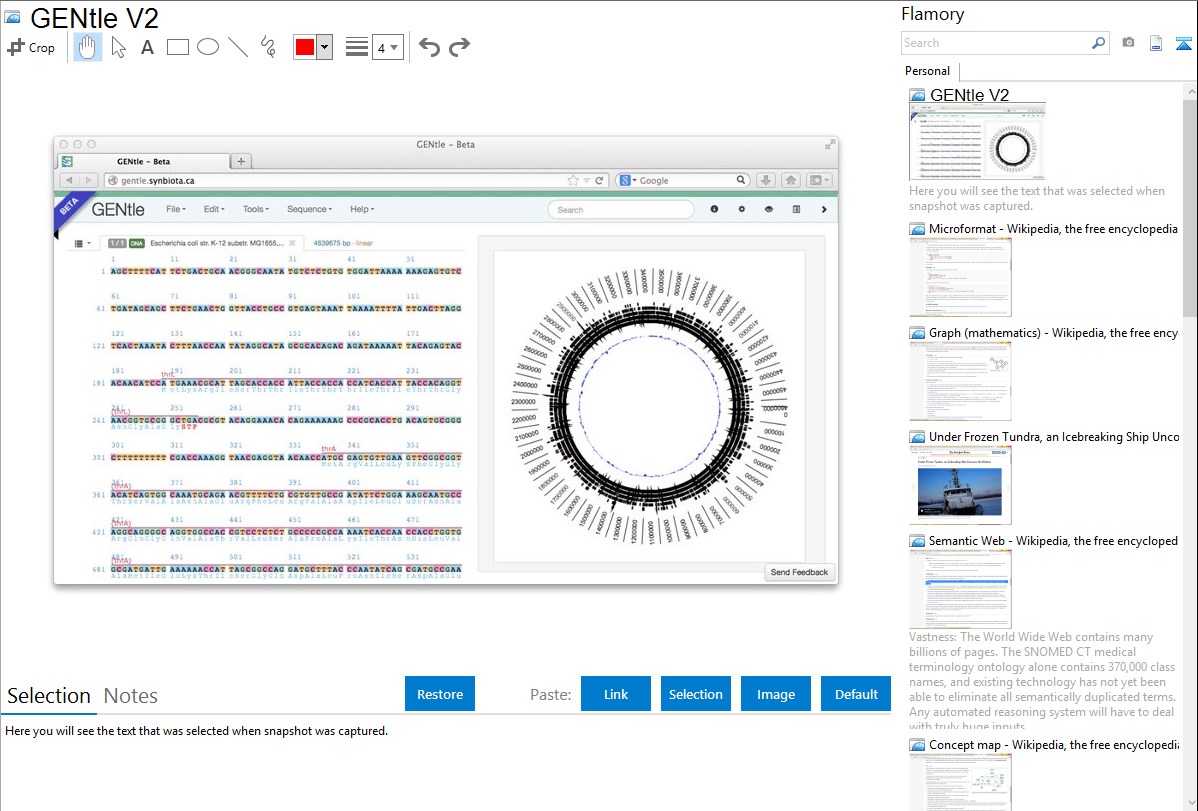Image resolution: width=1198 pixels, height=811 pixels.
Task: Click the eye icon in GENtle toolbar
Action: coord(769,209)
